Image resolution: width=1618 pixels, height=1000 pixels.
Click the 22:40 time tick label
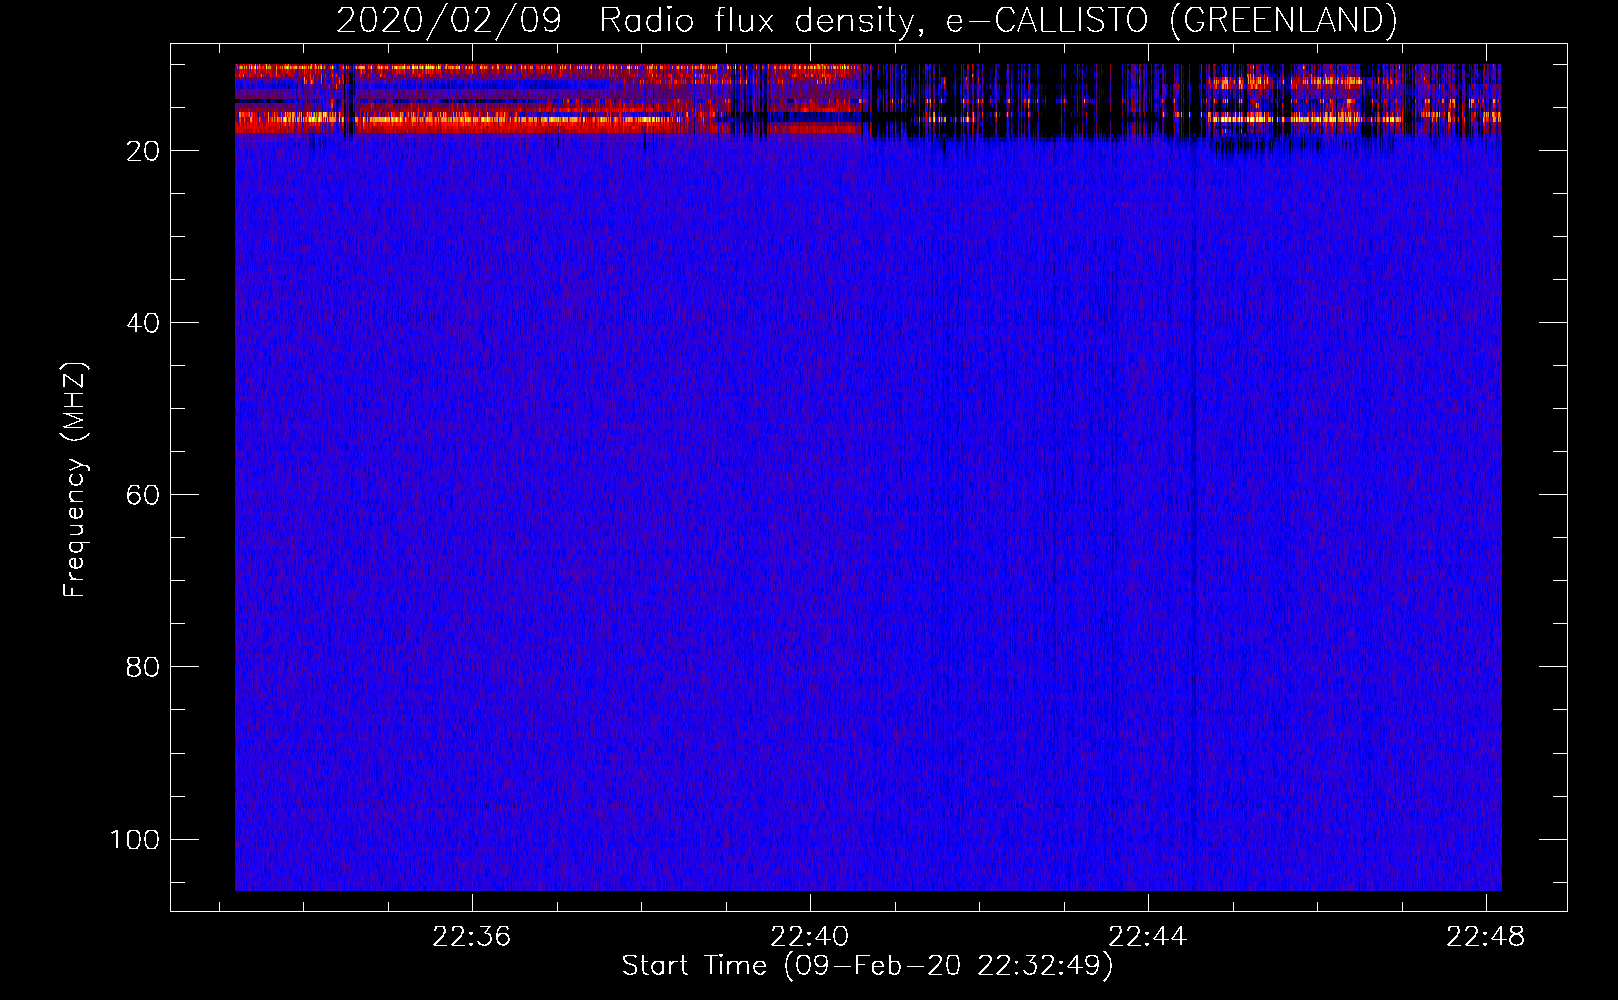coord(809,937)
